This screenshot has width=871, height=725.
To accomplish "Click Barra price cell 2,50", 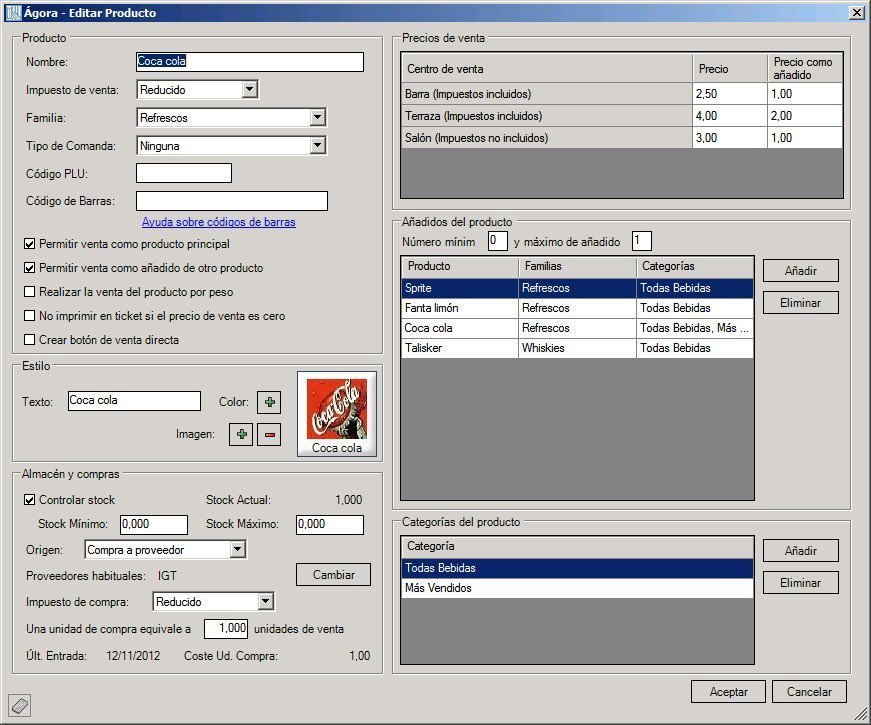I will click(x=729, y=94).
